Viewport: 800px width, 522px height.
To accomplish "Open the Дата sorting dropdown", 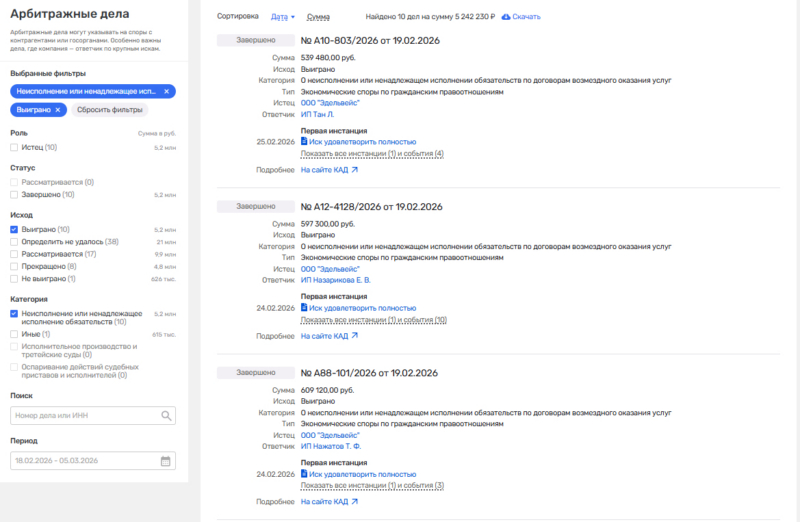I will [x=284, y=17].
